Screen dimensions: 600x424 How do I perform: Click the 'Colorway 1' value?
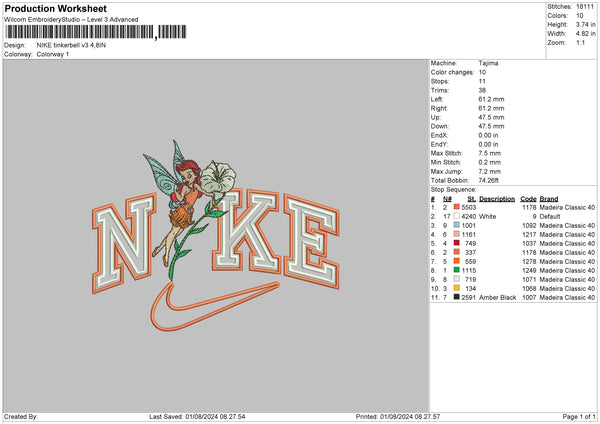tap(53, 54)
